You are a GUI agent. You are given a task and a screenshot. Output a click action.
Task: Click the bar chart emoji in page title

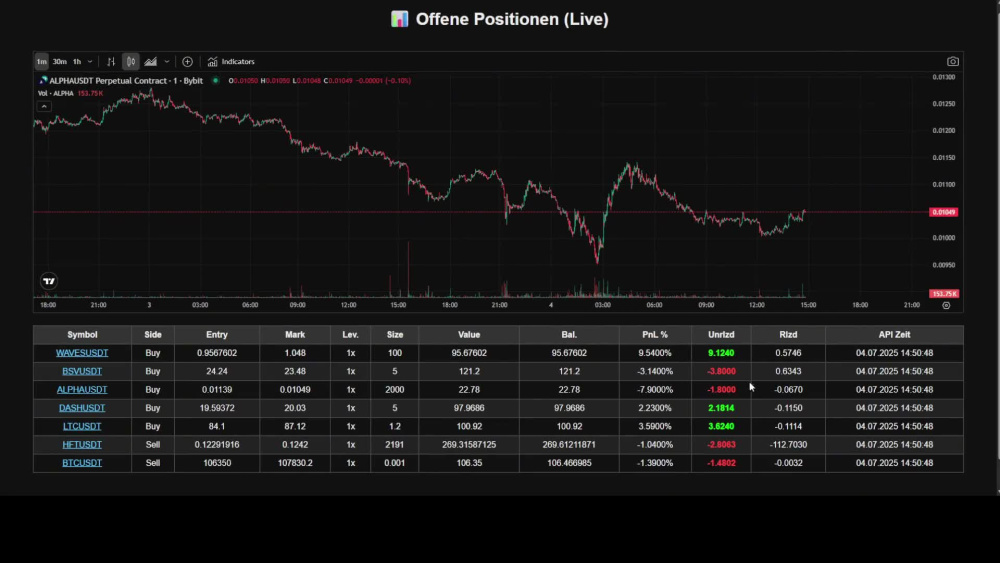[399, 19]
